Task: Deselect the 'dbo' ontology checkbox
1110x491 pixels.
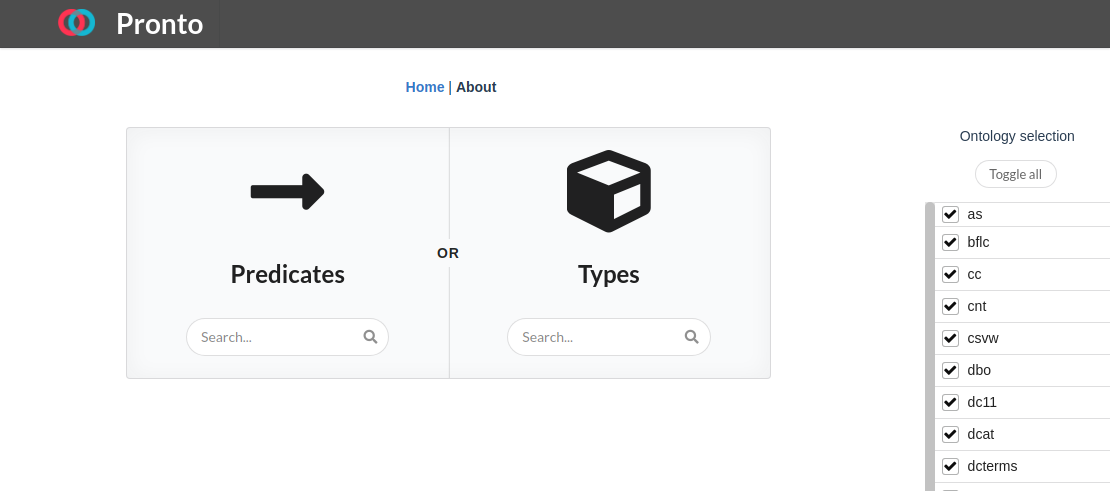Action: tap(950, 370)
